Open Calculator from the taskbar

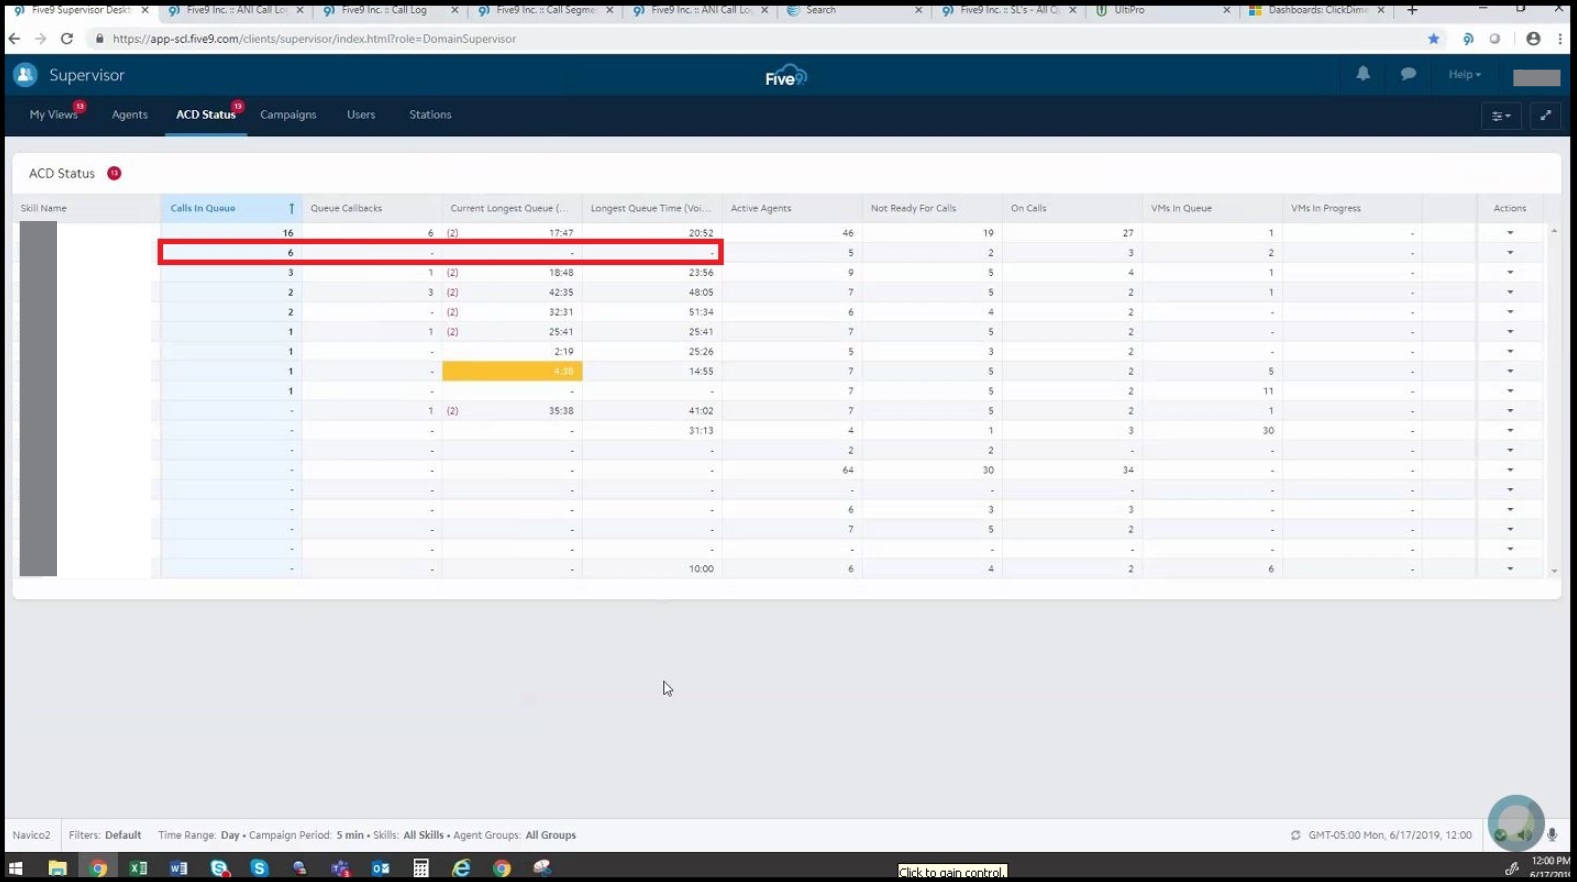pyautogui.click(x=421, y=868)
